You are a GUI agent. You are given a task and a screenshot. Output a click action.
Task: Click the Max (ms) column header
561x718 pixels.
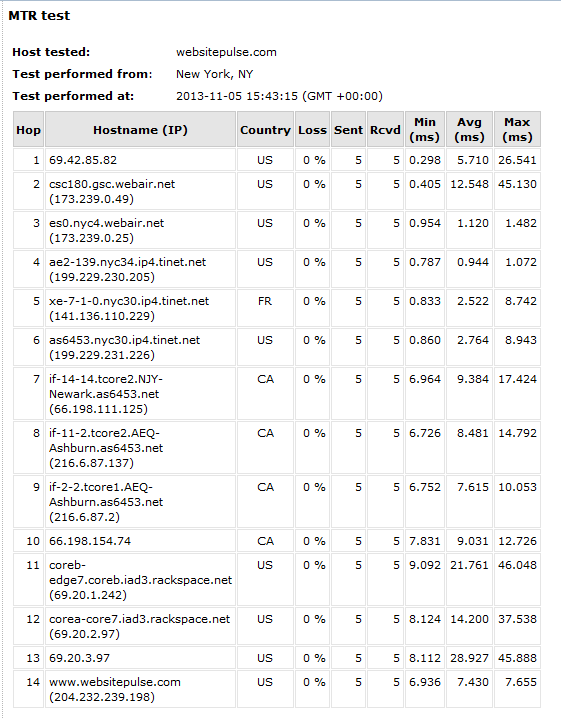coord(517,130)
